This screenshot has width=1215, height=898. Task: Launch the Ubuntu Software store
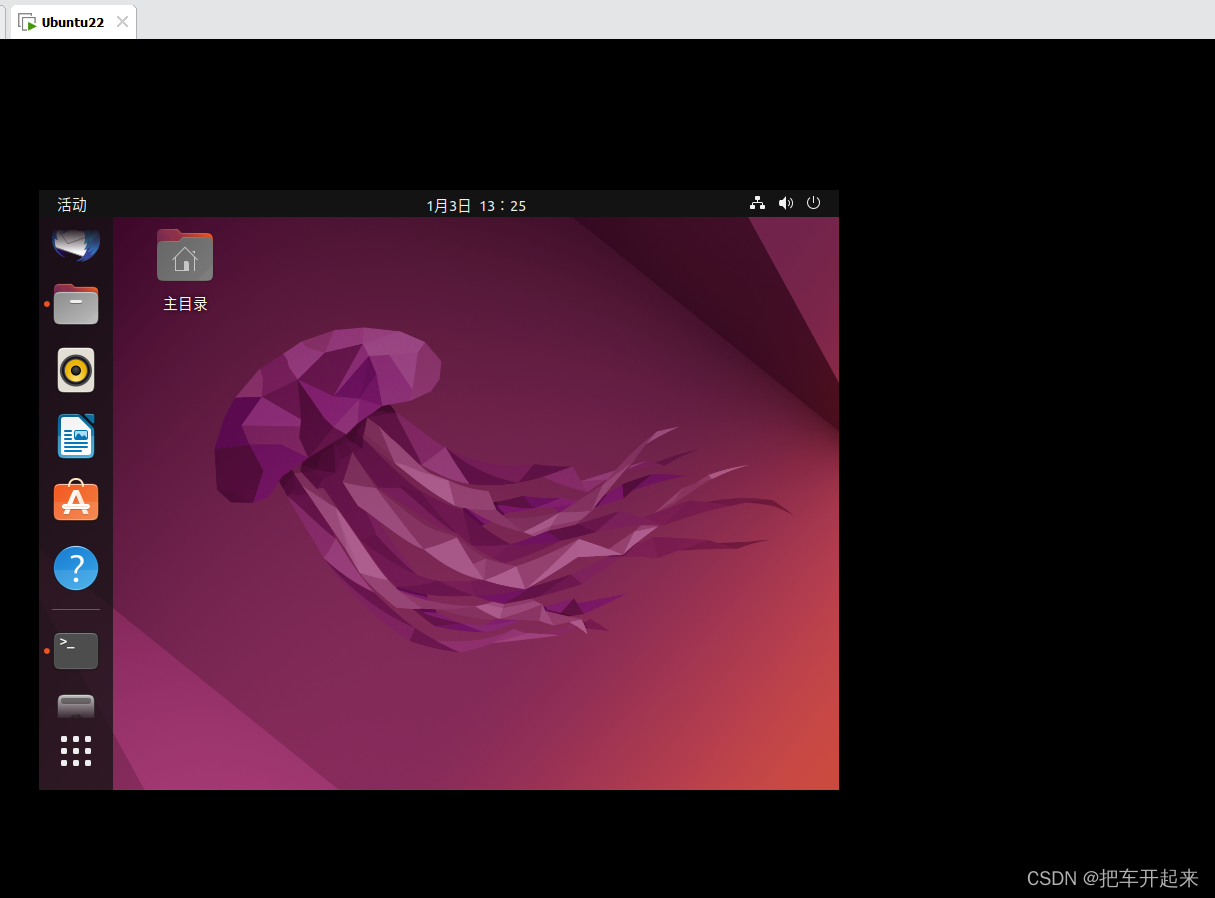(76, 501)
